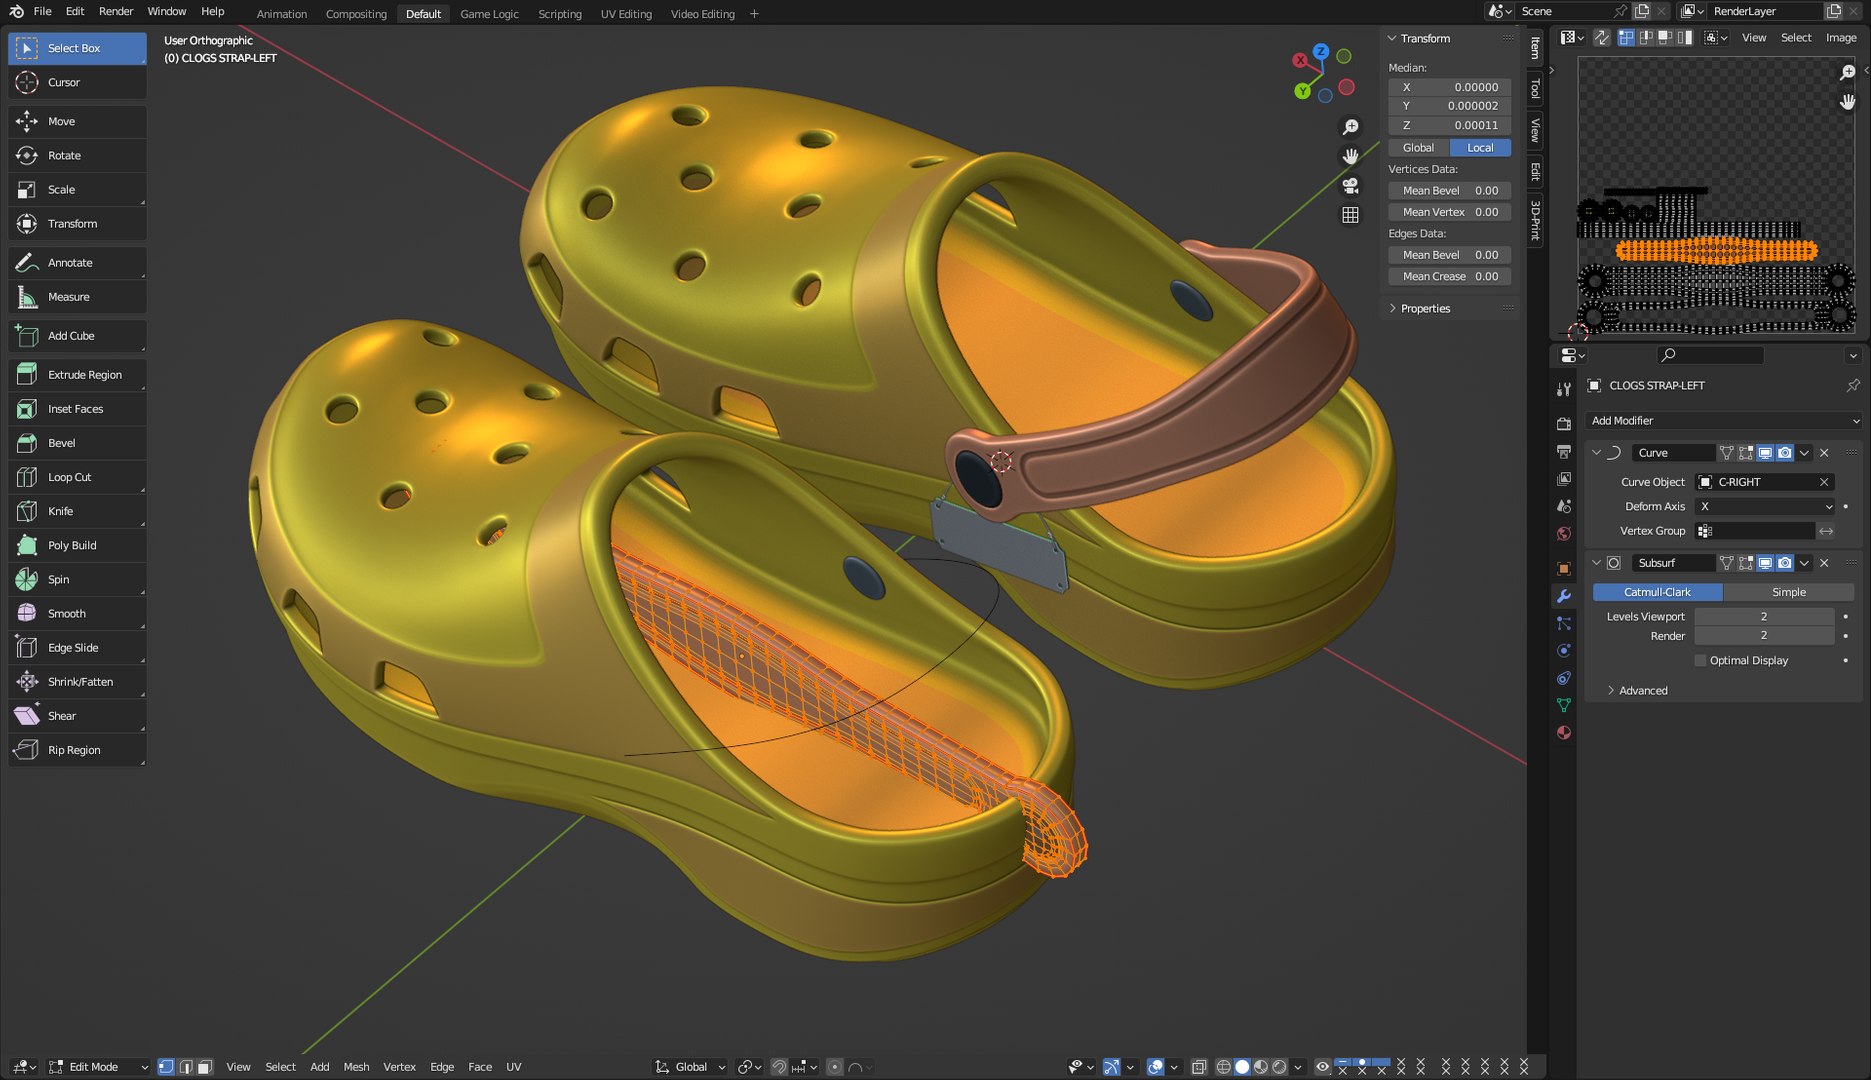Choose the Rotate tool
The image size is (1871, 1080).
[x=77, y=156]
